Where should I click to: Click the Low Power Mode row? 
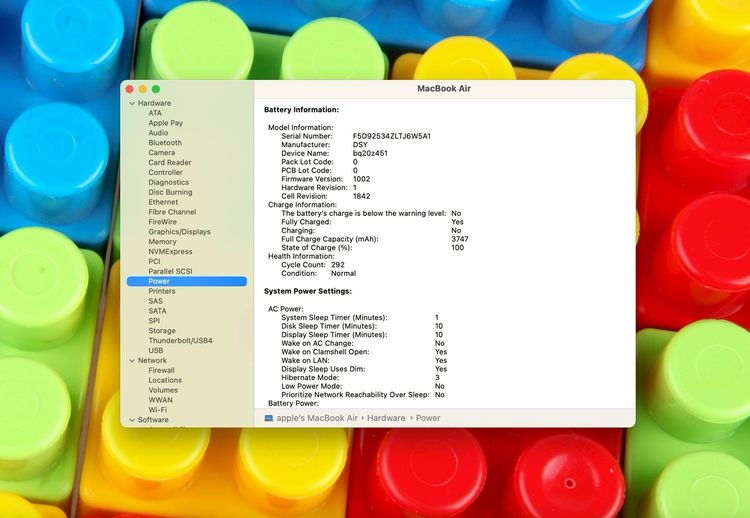[363, 386]
